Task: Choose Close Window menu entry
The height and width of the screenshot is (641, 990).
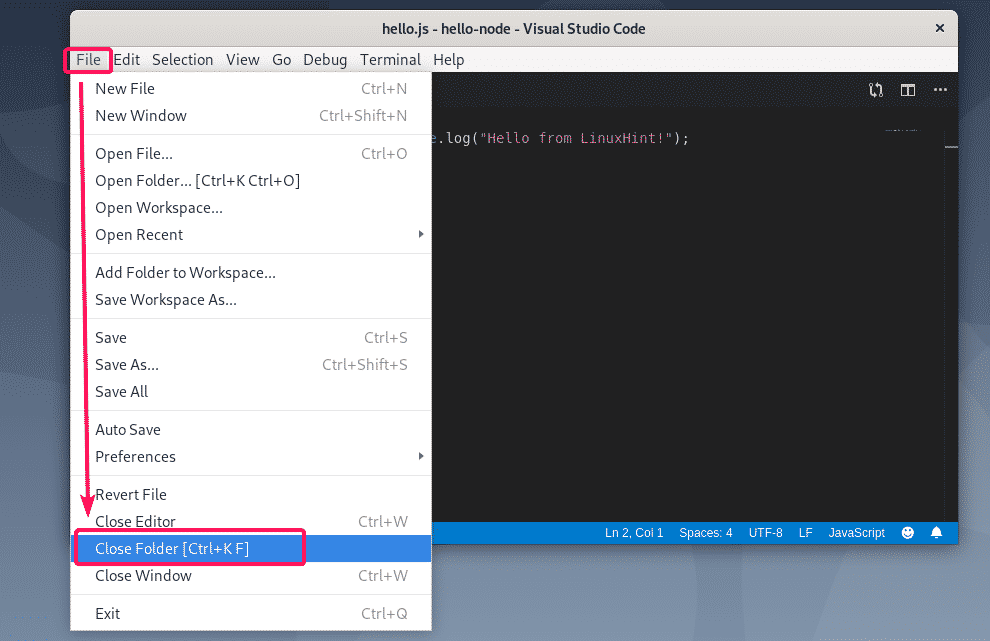Action: point(251,576)
